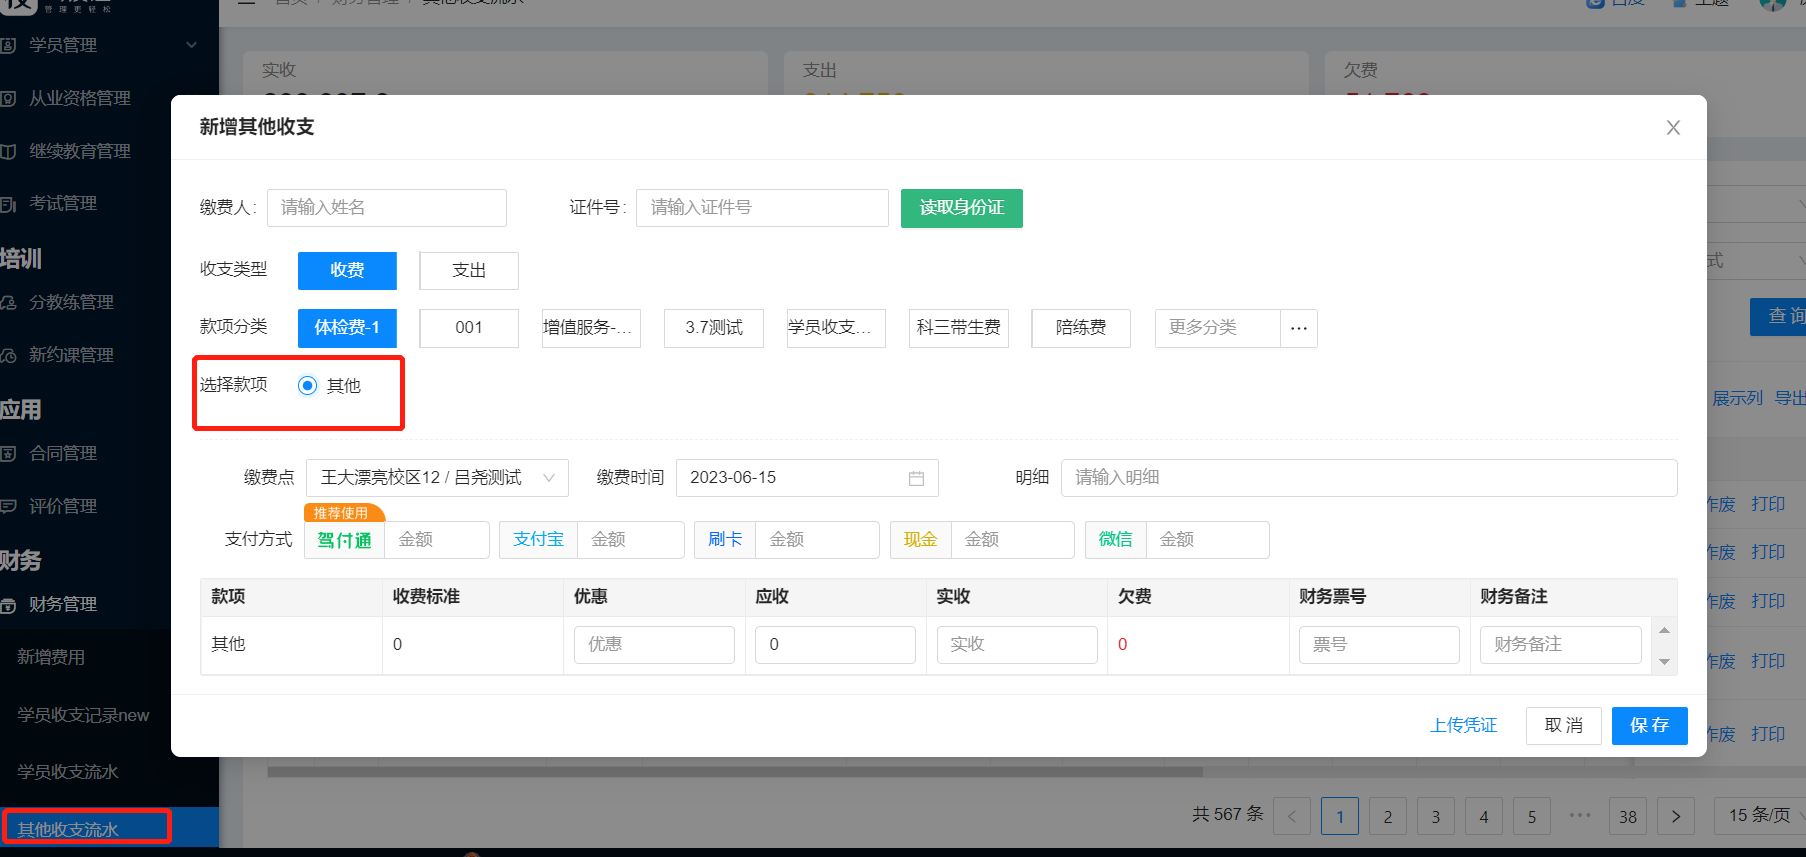Click the 合同管理 sidebar icon
1806x857 pixels.
[8, 453]
